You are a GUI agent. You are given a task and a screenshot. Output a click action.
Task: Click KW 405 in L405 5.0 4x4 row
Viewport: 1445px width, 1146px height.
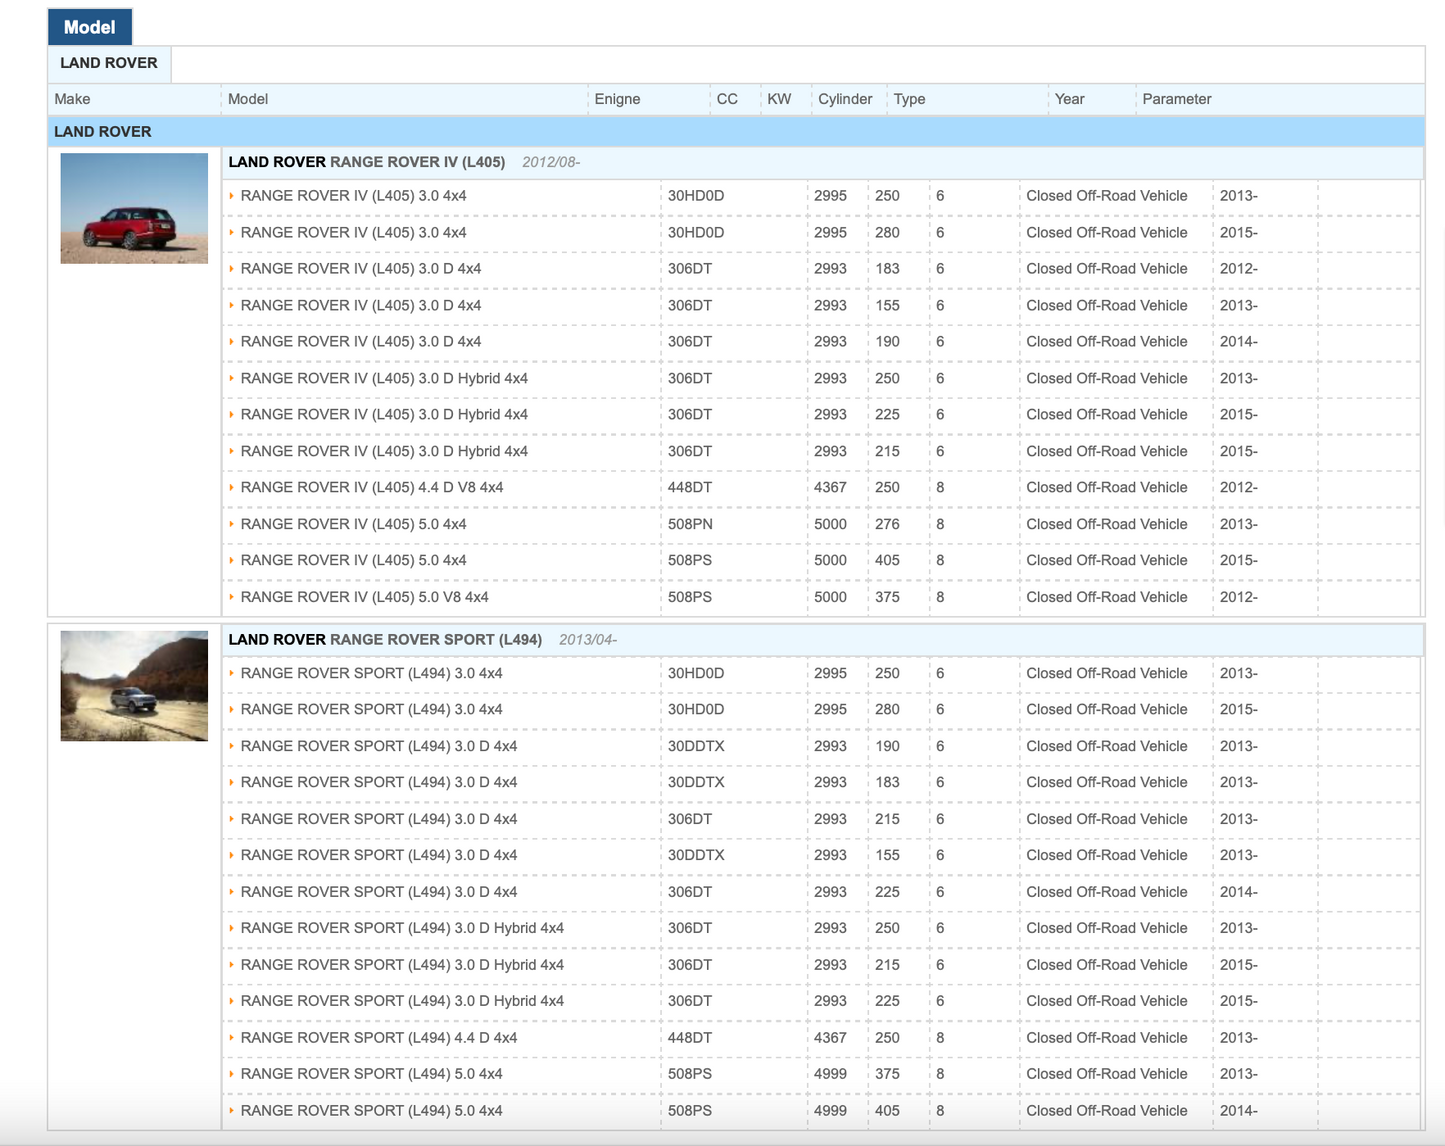point(887,560)
